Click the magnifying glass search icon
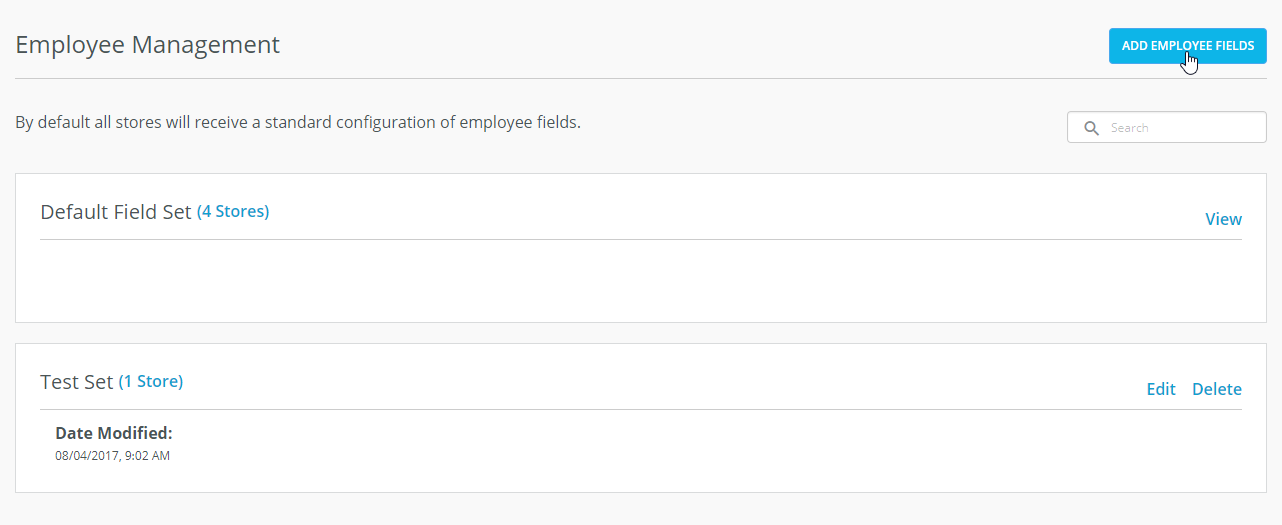 tap(1092, 128)
